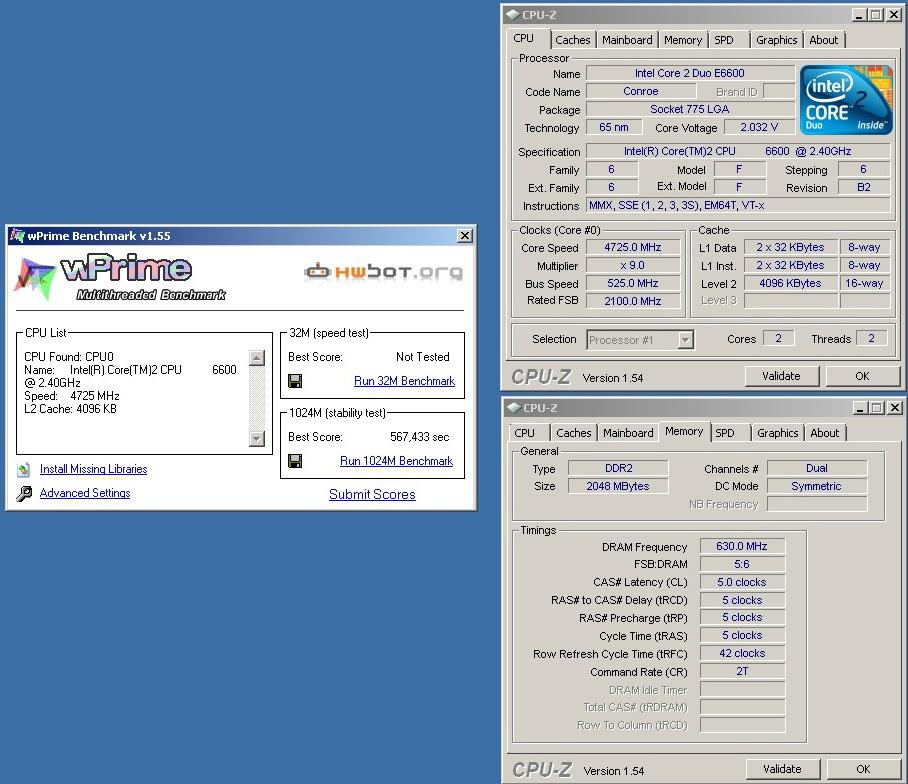Click Submit Scores link
This screenshot has height=784, width=908.
(x=372, y=494)
